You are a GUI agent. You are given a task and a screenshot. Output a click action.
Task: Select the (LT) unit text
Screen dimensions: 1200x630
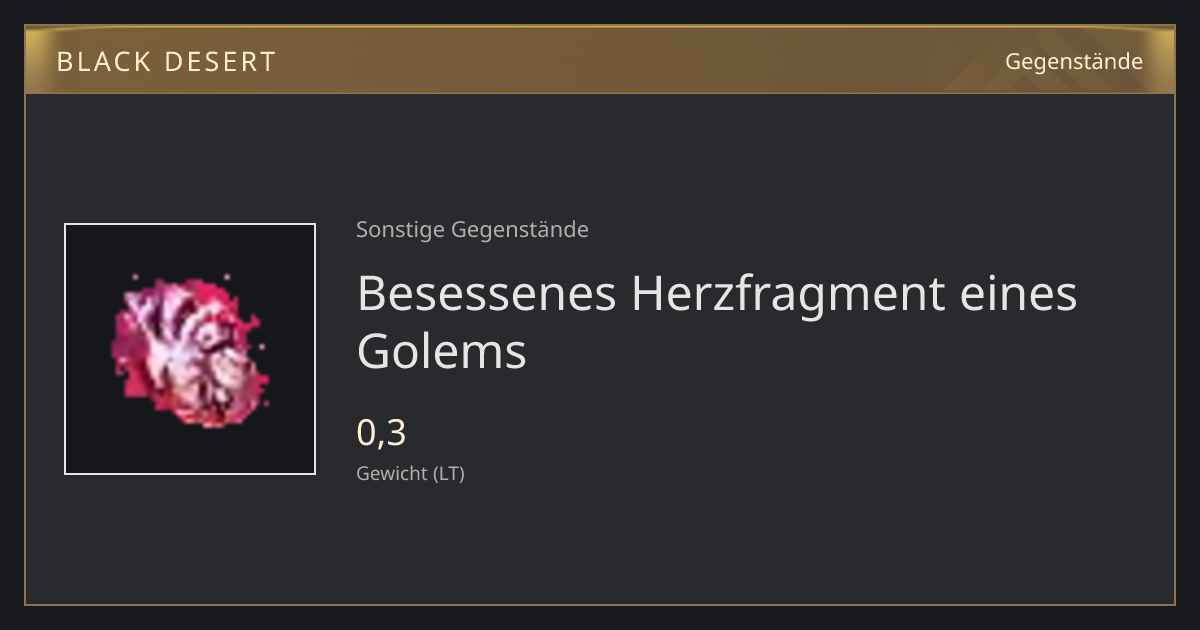click(449, 474)
